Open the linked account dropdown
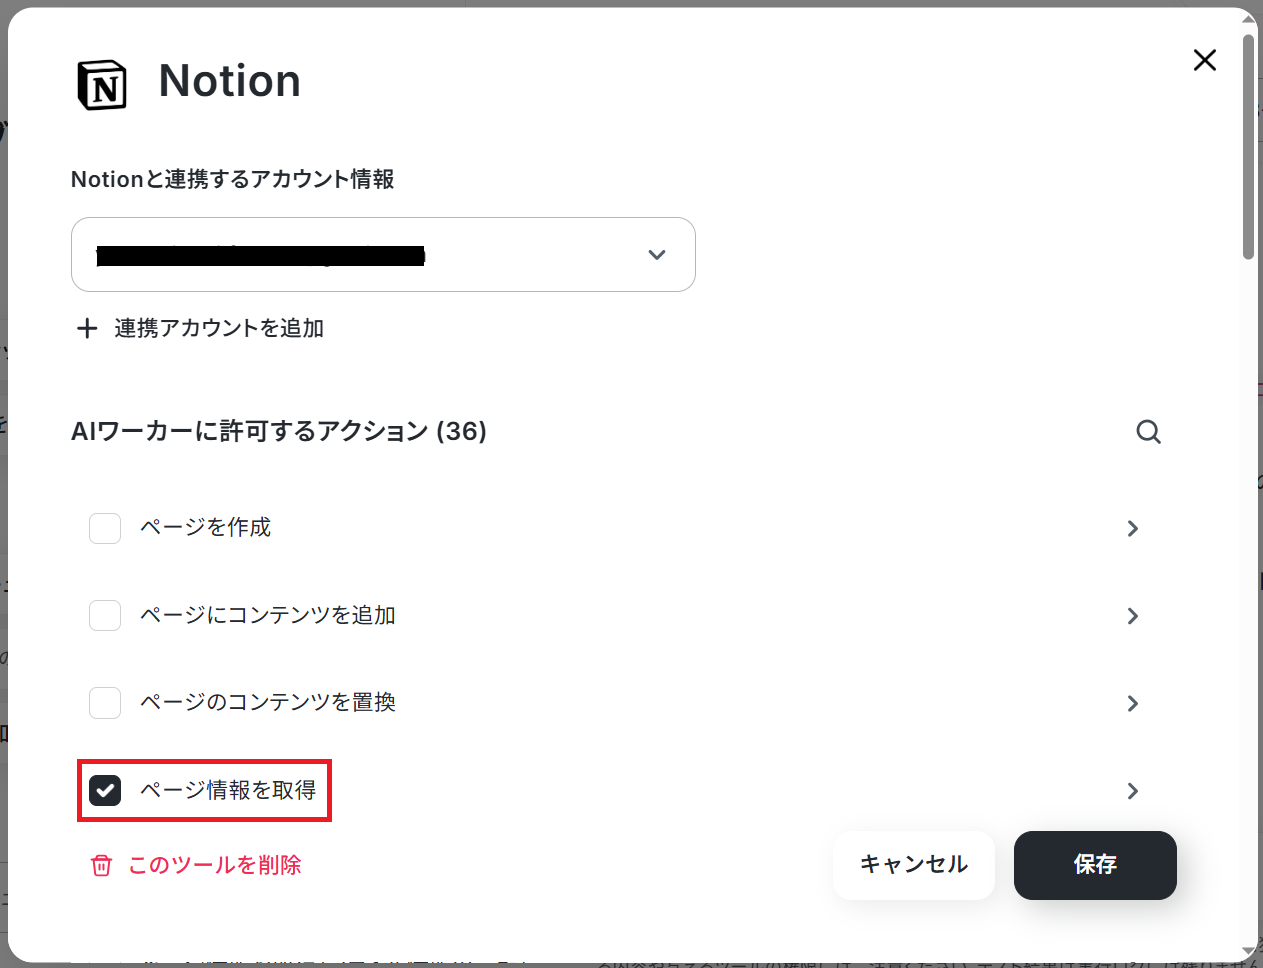This screenshot has height=968, width=1263. coord(383,255)
